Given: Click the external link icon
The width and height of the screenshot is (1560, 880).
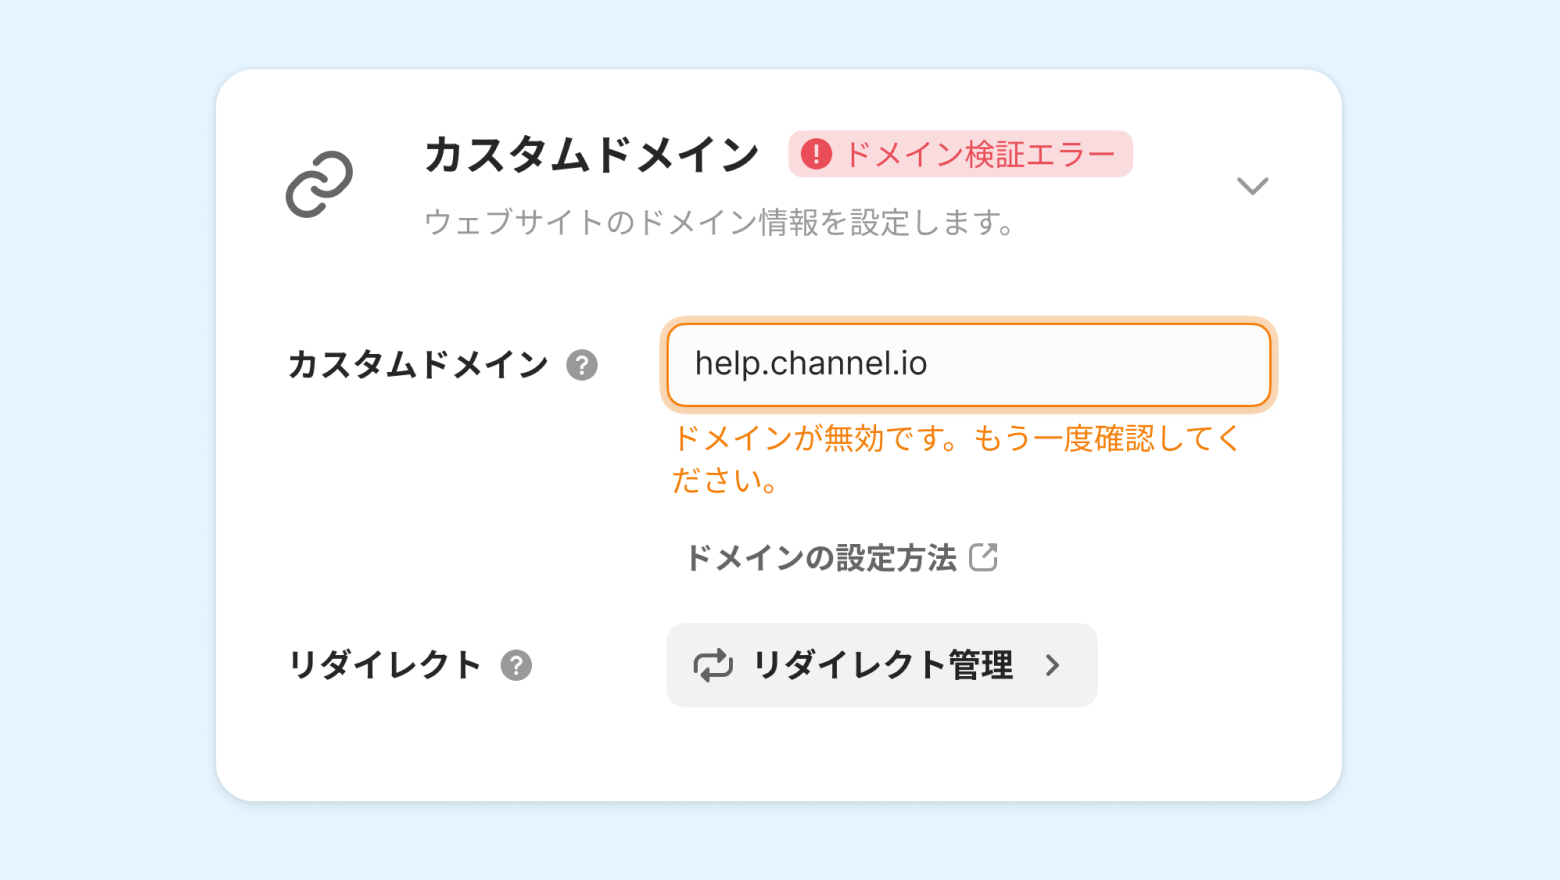Looking at the screenshot, I should coord(984,557).
